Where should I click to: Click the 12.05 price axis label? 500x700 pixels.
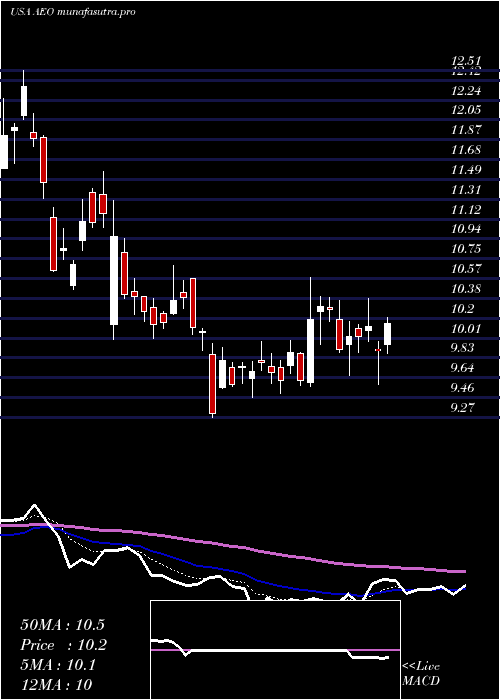[x=466, y=110]
